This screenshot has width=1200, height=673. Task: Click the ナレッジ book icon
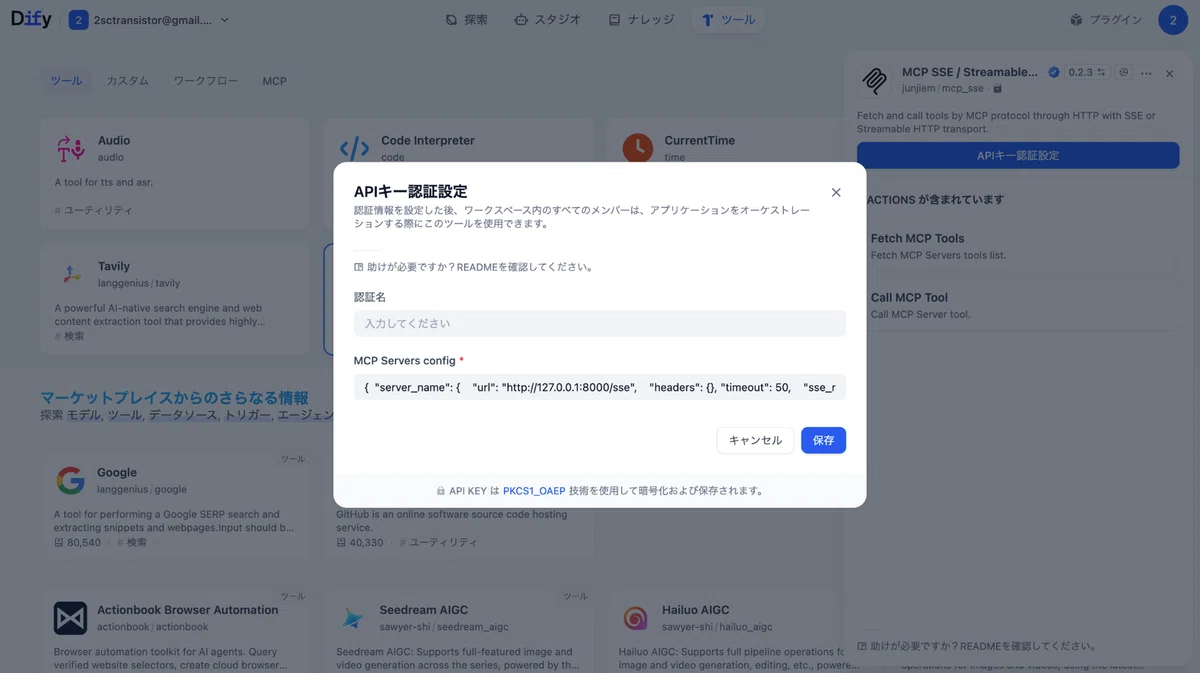coord(615,20)
